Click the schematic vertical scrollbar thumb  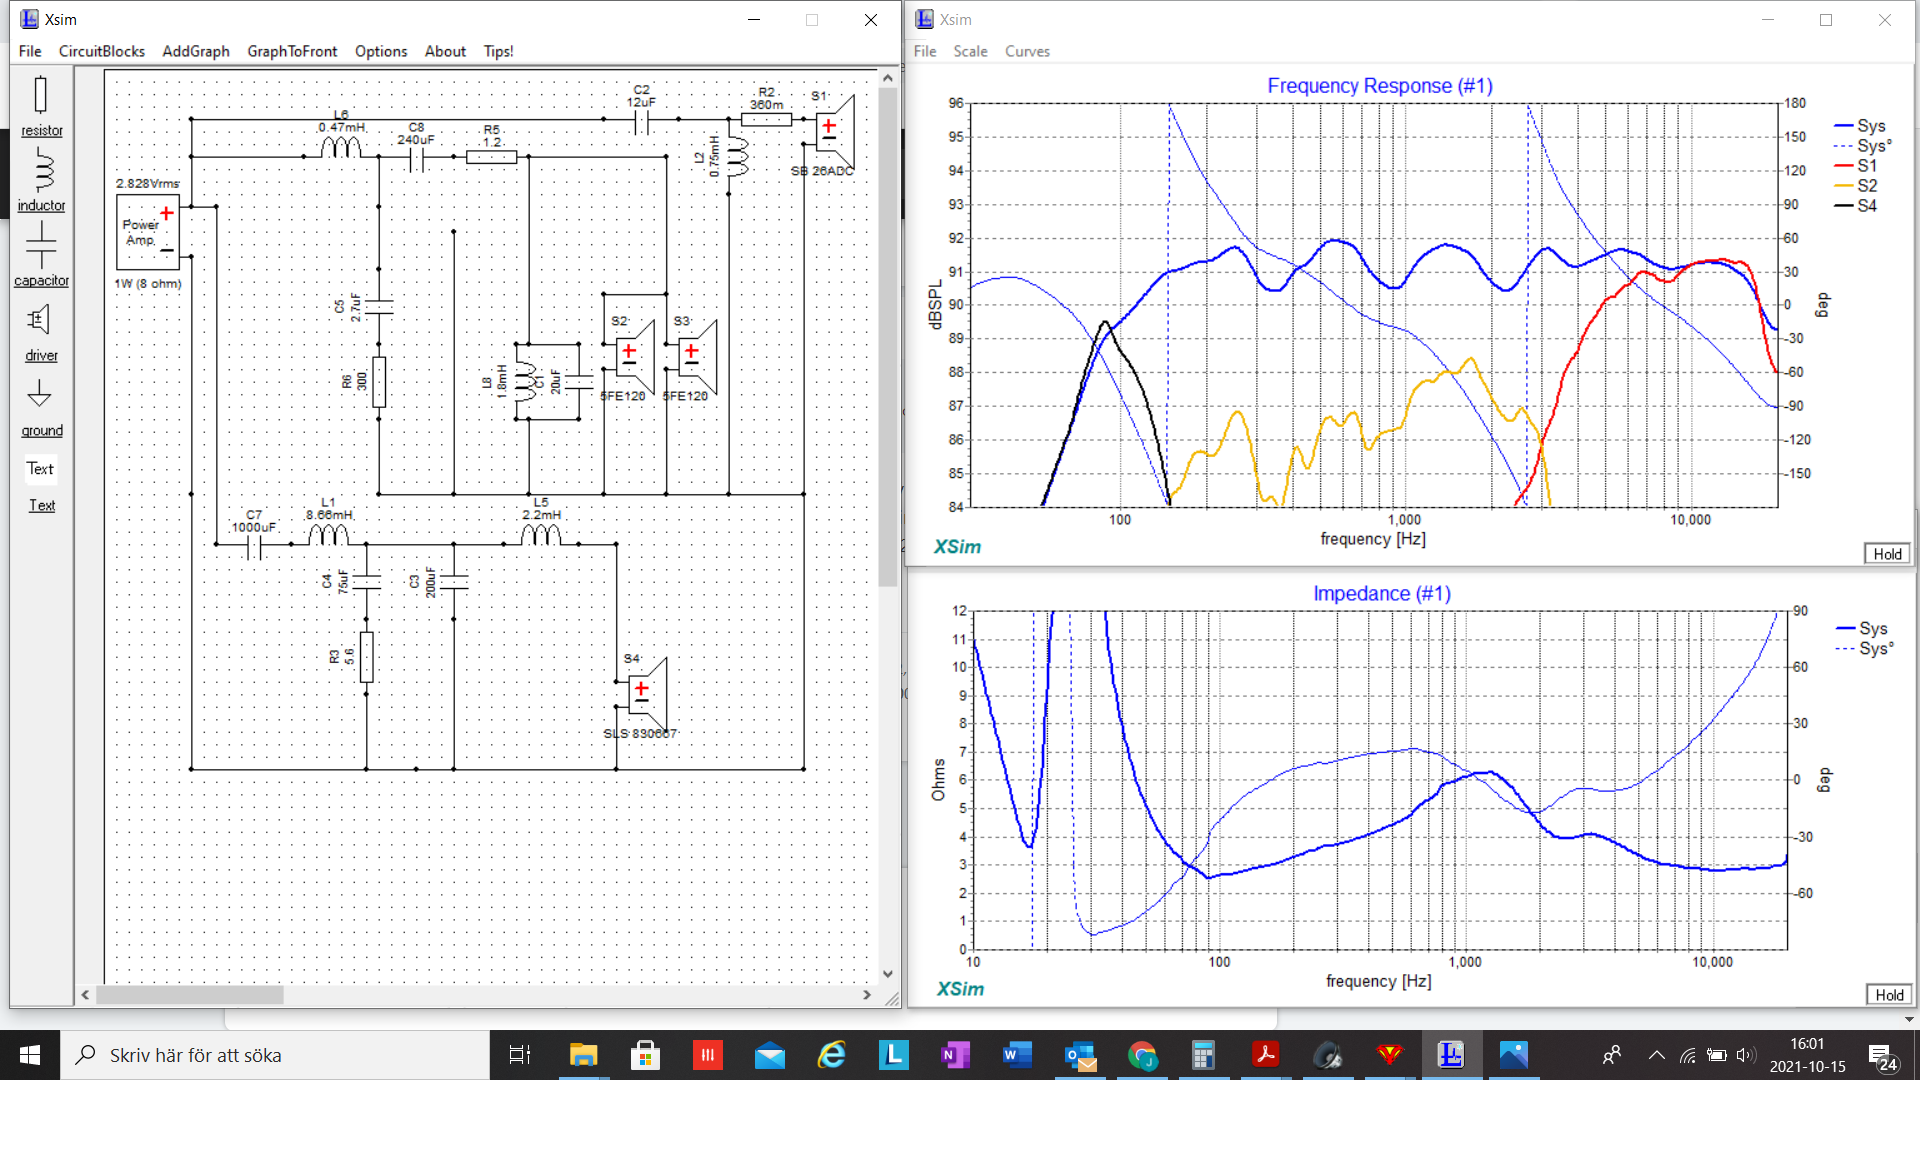[888, 337]
